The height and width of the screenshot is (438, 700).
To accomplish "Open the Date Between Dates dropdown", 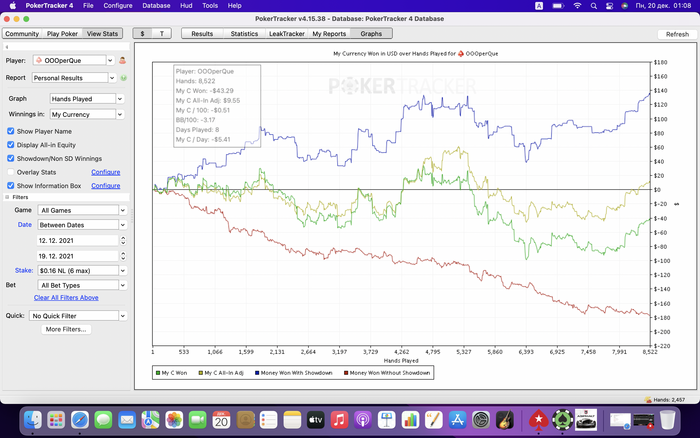I will (x=83, y=225).
